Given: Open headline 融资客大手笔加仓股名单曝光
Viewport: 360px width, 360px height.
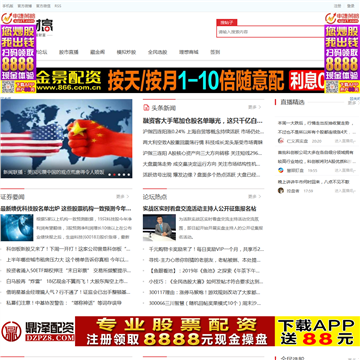Looking at the screenshot, I should tap(203, 120).
